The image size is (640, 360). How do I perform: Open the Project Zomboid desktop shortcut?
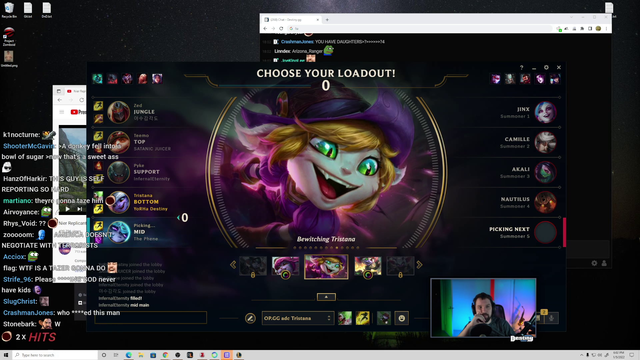click(9, 37)
